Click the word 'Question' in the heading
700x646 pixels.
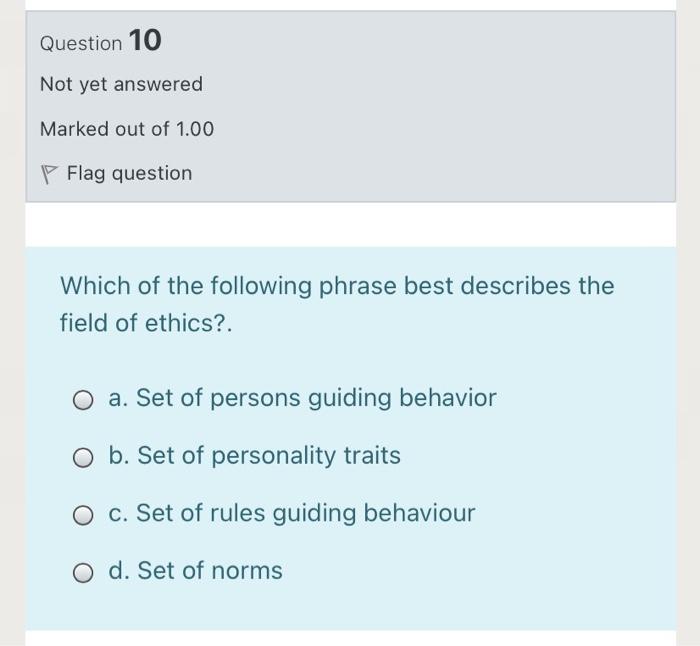(81, 43)
